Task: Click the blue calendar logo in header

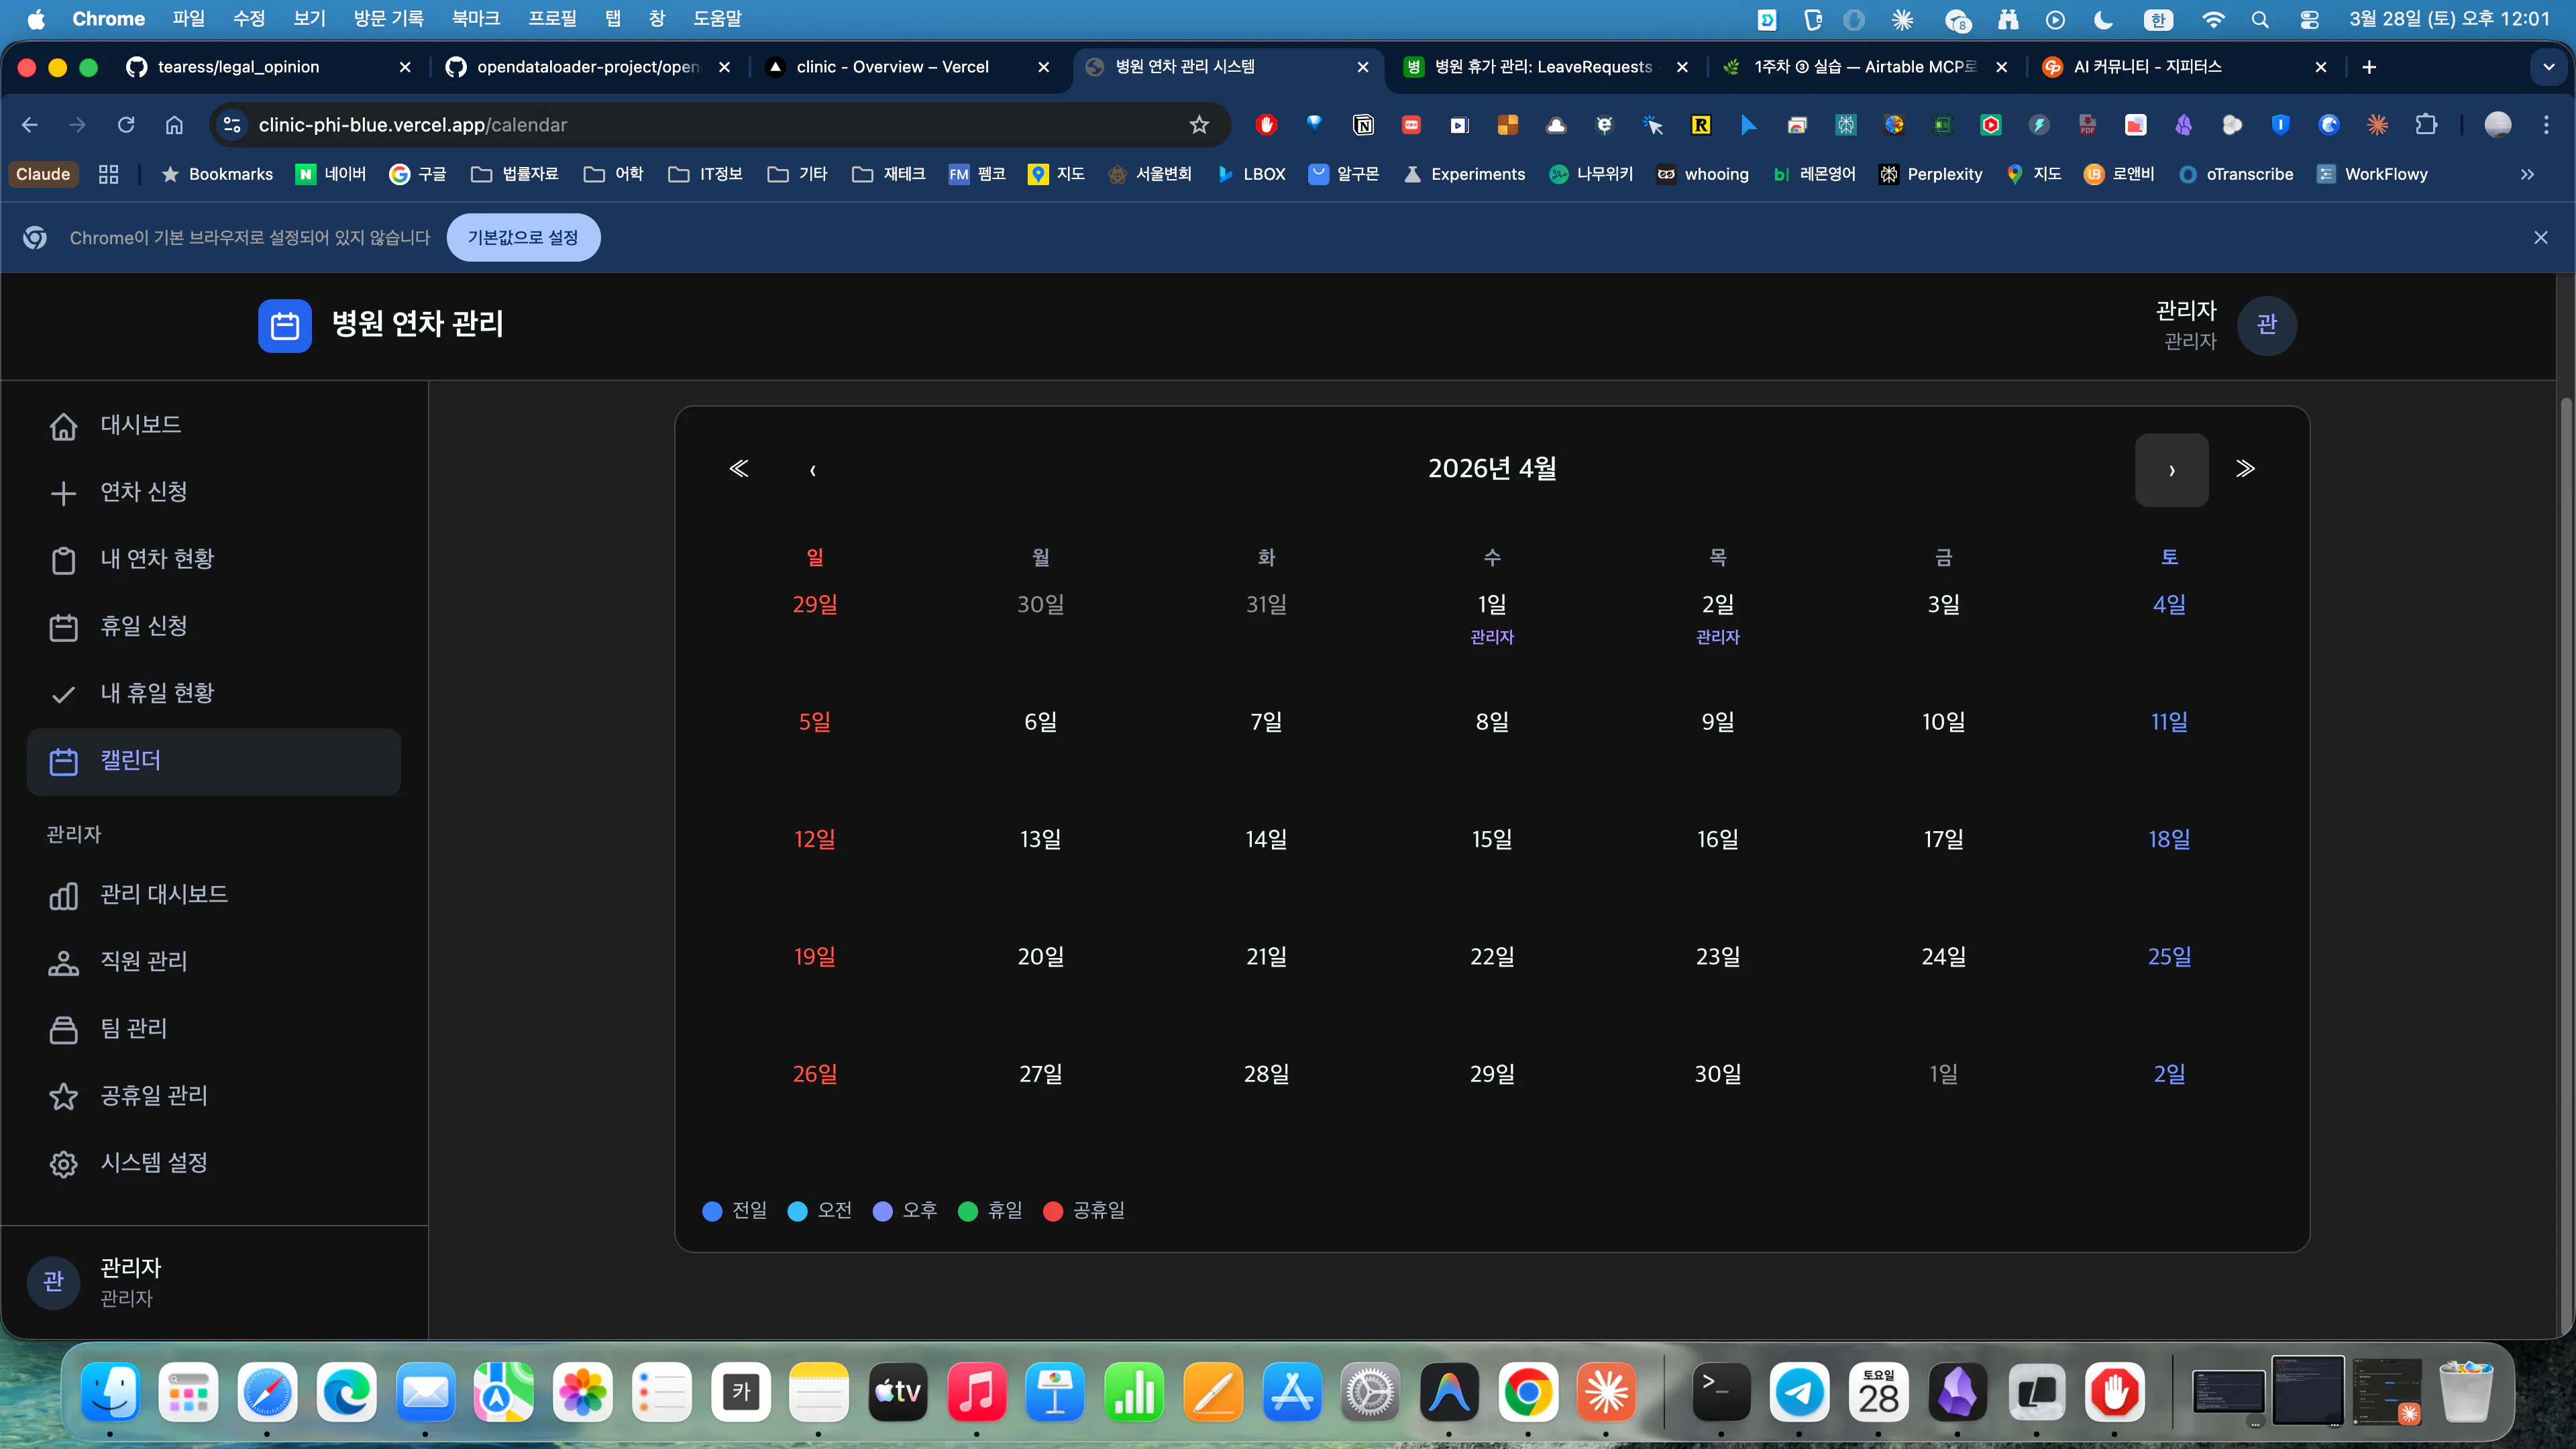Action: [285, 326]
